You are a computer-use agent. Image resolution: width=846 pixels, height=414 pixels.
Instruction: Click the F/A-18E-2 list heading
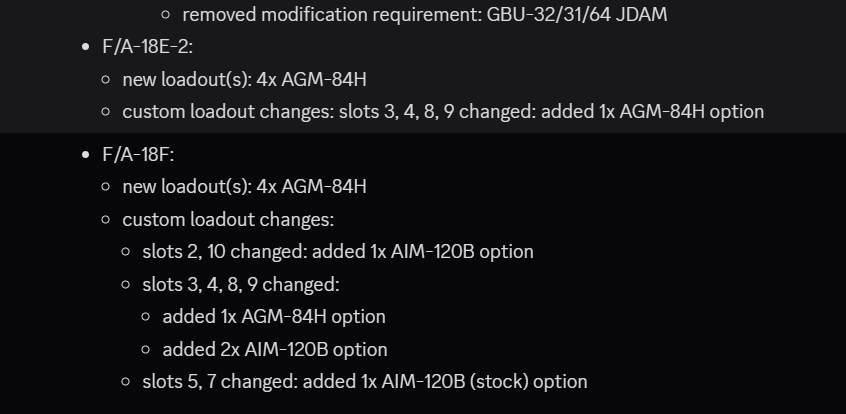point(147,47)
